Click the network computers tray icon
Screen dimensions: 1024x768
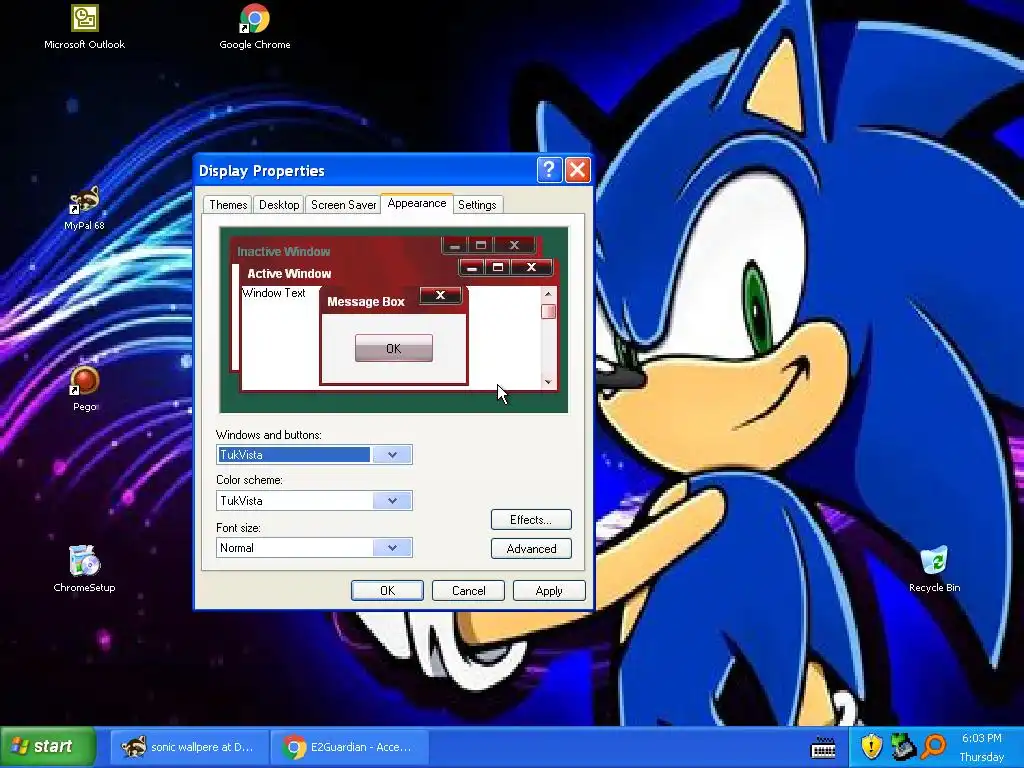coord(903,746)
